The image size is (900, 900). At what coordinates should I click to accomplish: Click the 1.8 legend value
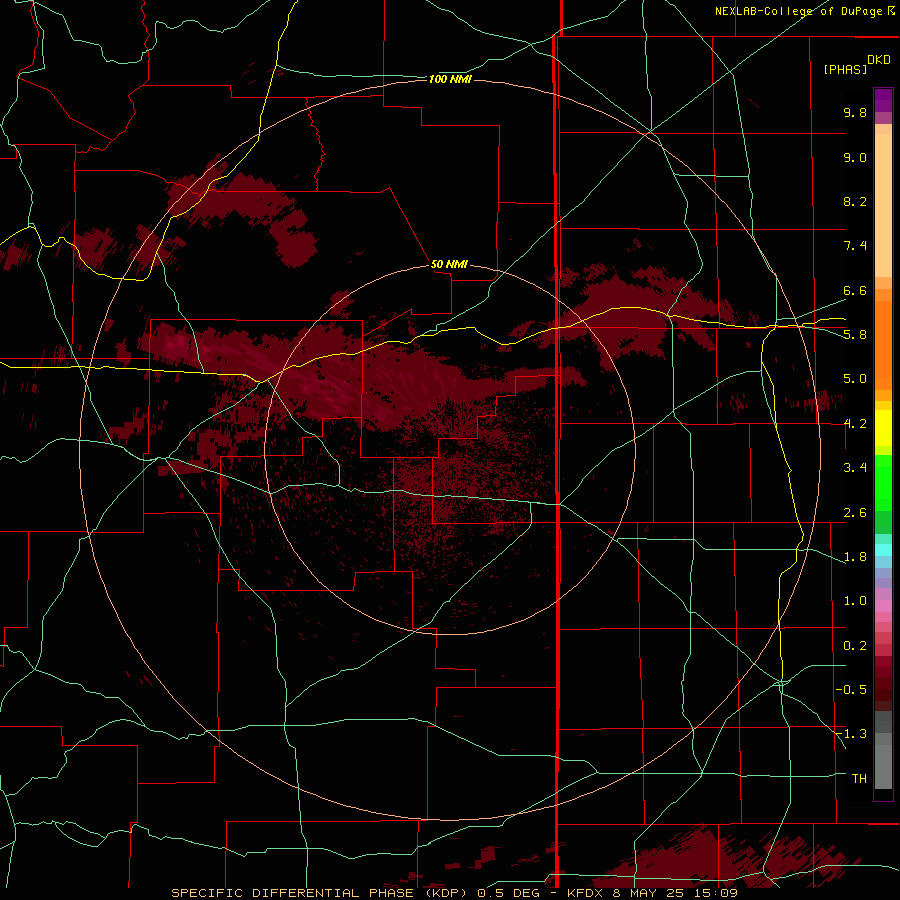tap(855, 557)
